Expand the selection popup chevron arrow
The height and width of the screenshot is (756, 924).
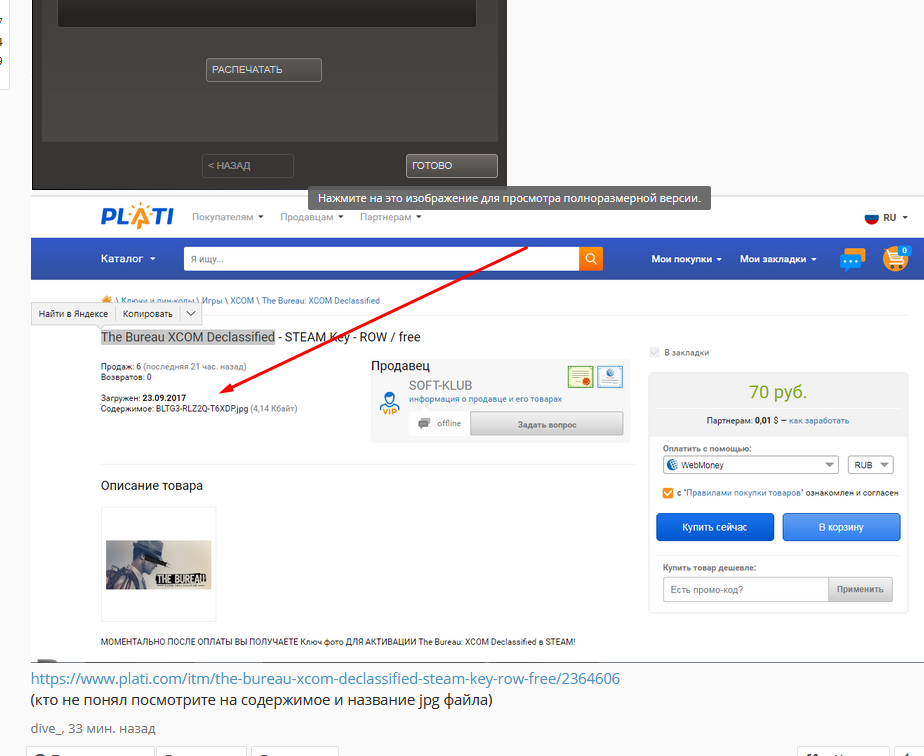pyautogui.click(x=191, y=313)
